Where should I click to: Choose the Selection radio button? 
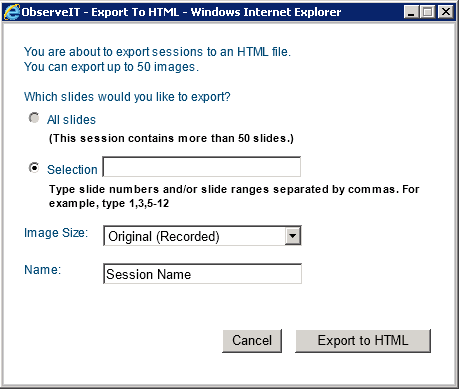click(34, 168)
